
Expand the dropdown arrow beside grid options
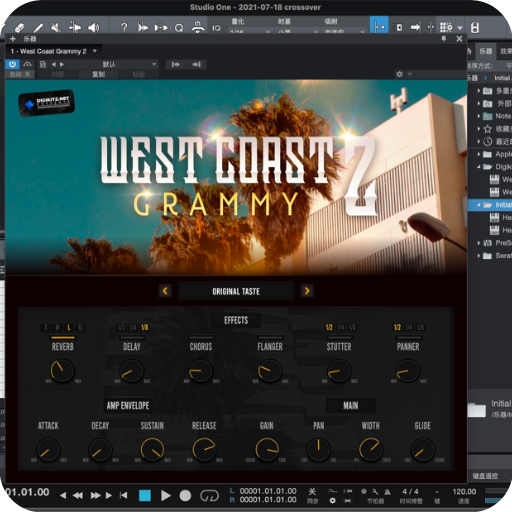(x=460, y=28)
